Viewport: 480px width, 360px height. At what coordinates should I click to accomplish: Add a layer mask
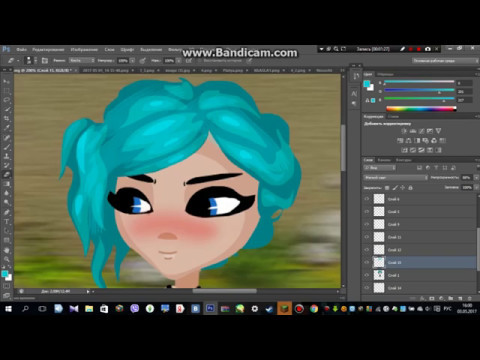pos(432,298)
